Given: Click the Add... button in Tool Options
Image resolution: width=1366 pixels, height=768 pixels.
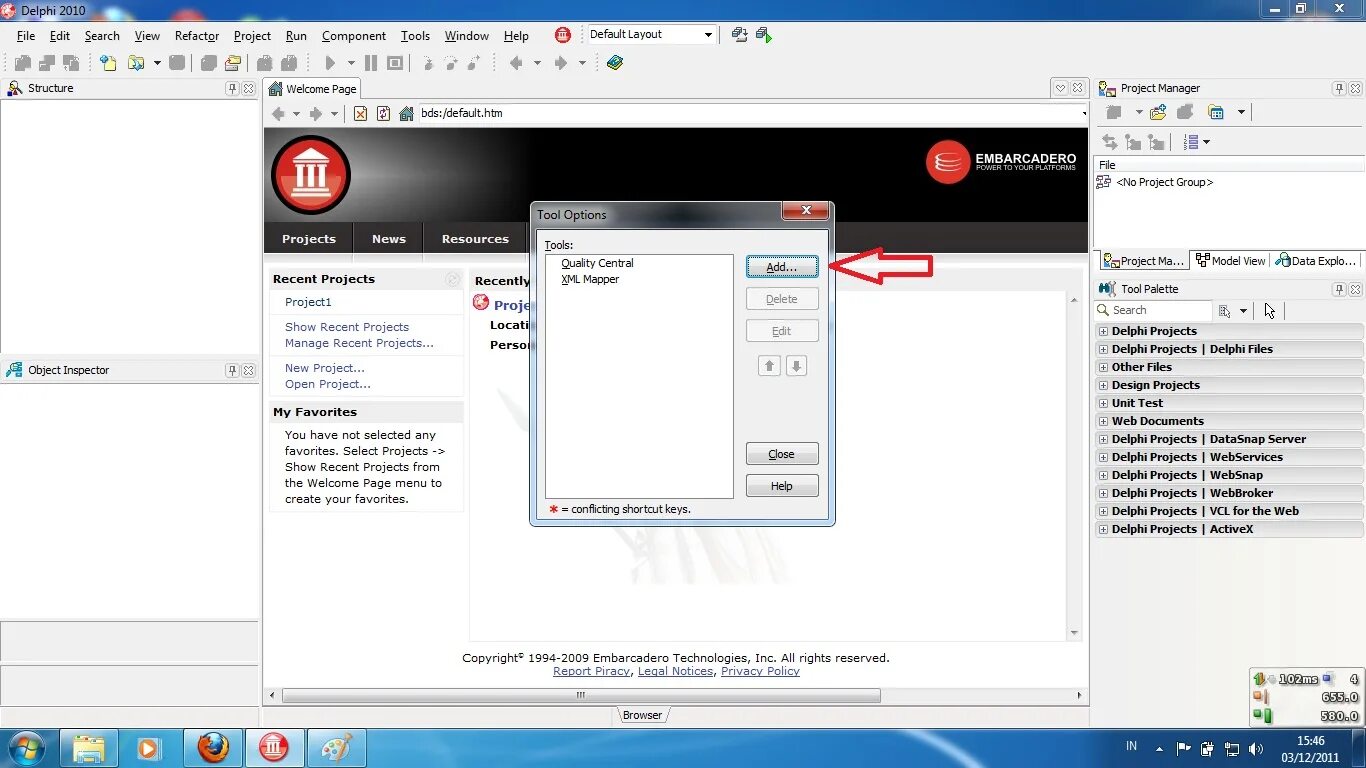Looking at the screenshot, I should [x=782, y=267].
